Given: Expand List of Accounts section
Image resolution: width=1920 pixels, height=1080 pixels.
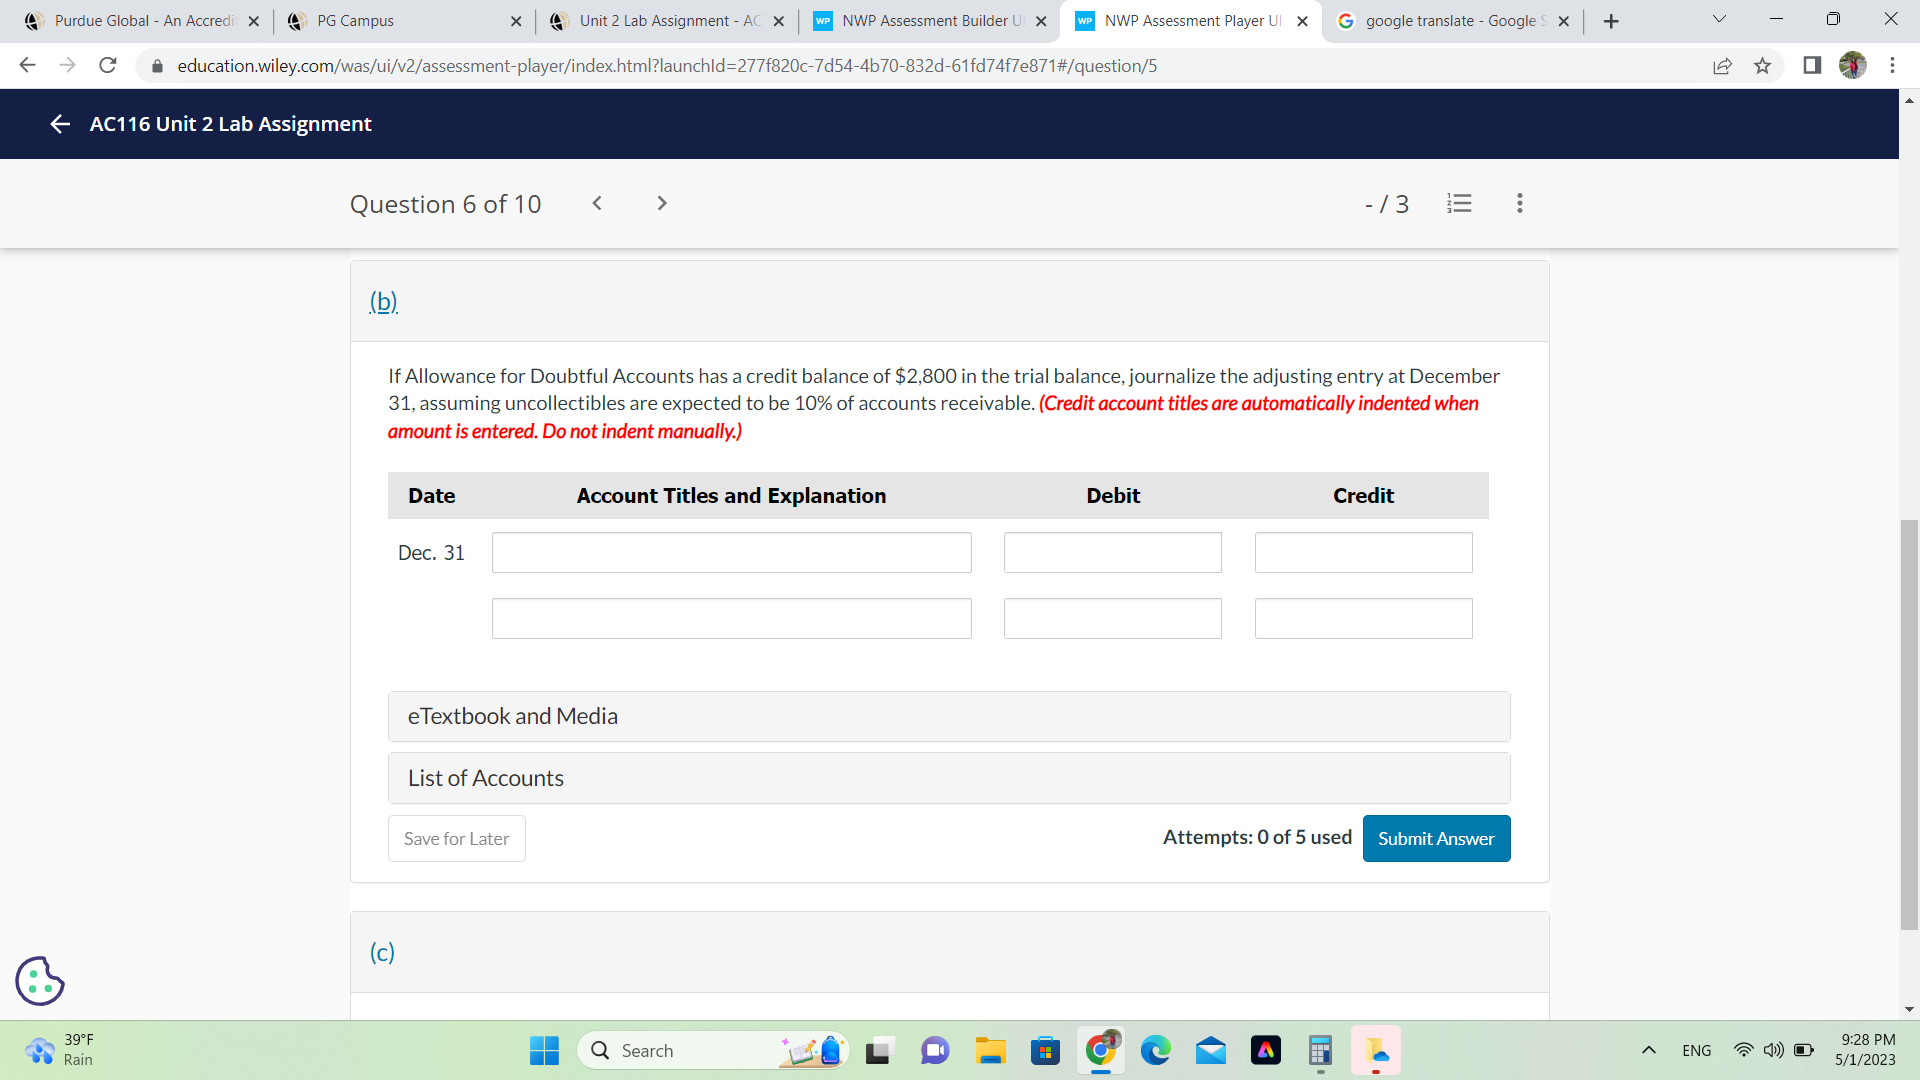Looking at the screenshot, I should tap(948, 778).
